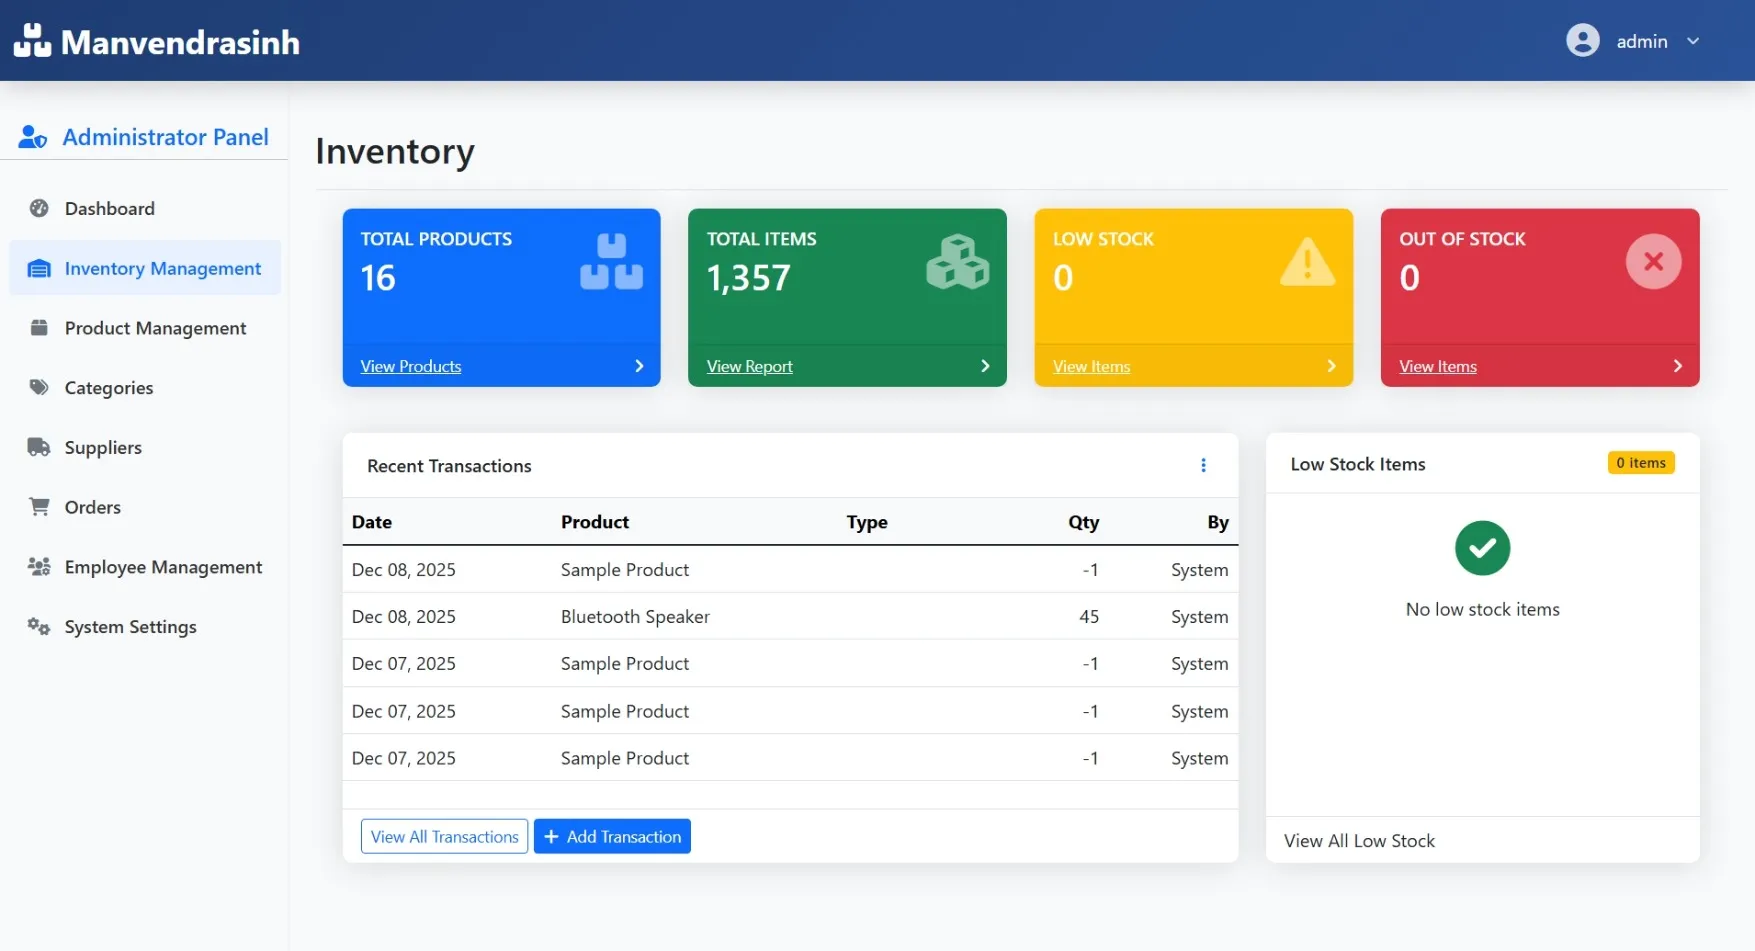The height and width of the screenshot is (951, 1755).
Task: Open the Administrator Panel header
Action: click(165, 137)
